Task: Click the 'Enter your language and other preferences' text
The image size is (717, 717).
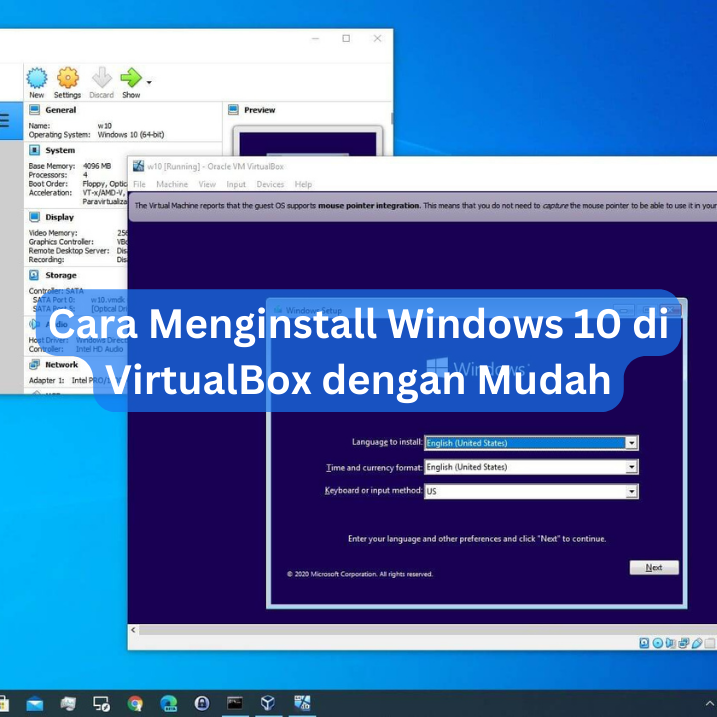Action: coord(477,539)
